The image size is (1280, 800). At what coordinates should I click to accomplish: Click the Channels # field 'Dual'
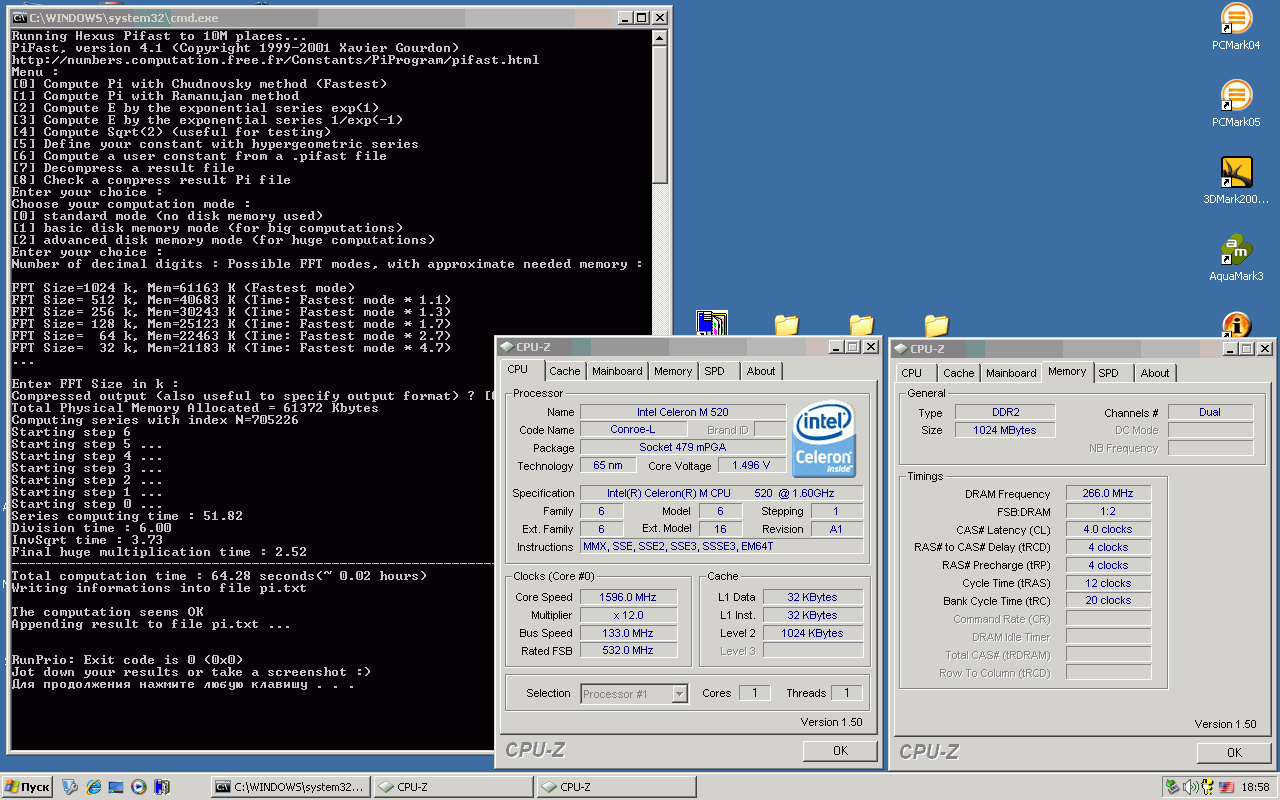coord(1210,413)
